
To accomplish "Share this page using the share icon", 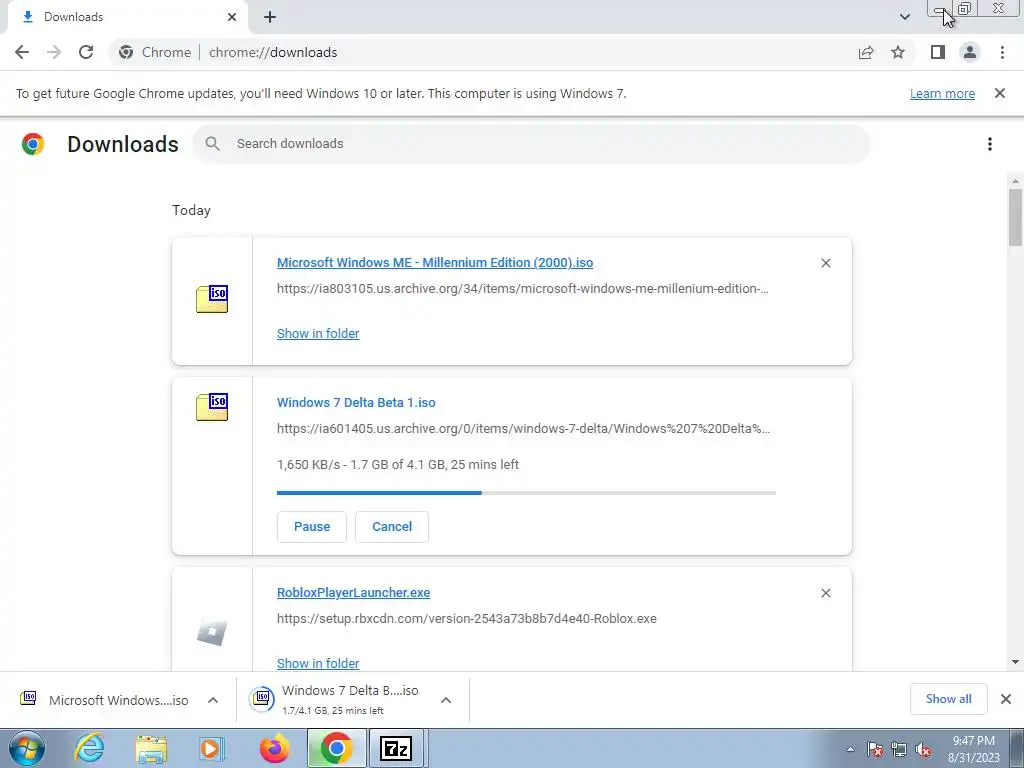I will click(866, 52).
